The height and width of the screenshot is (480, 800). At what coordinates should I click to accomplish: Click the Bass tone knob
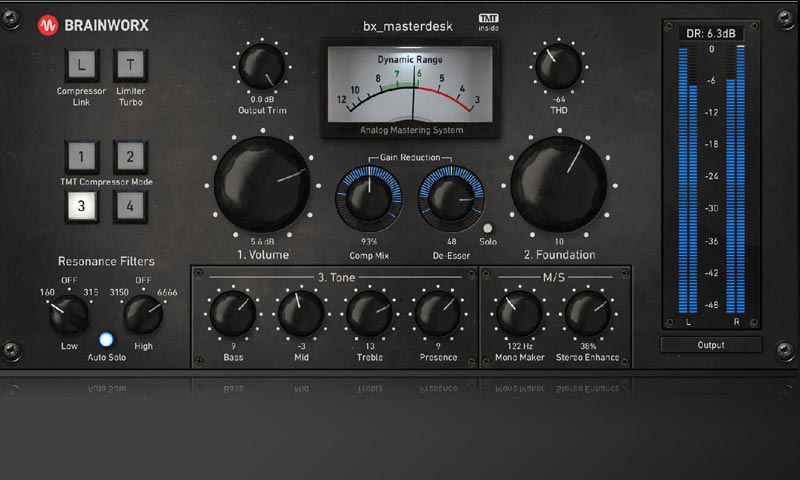click(233, 314)
